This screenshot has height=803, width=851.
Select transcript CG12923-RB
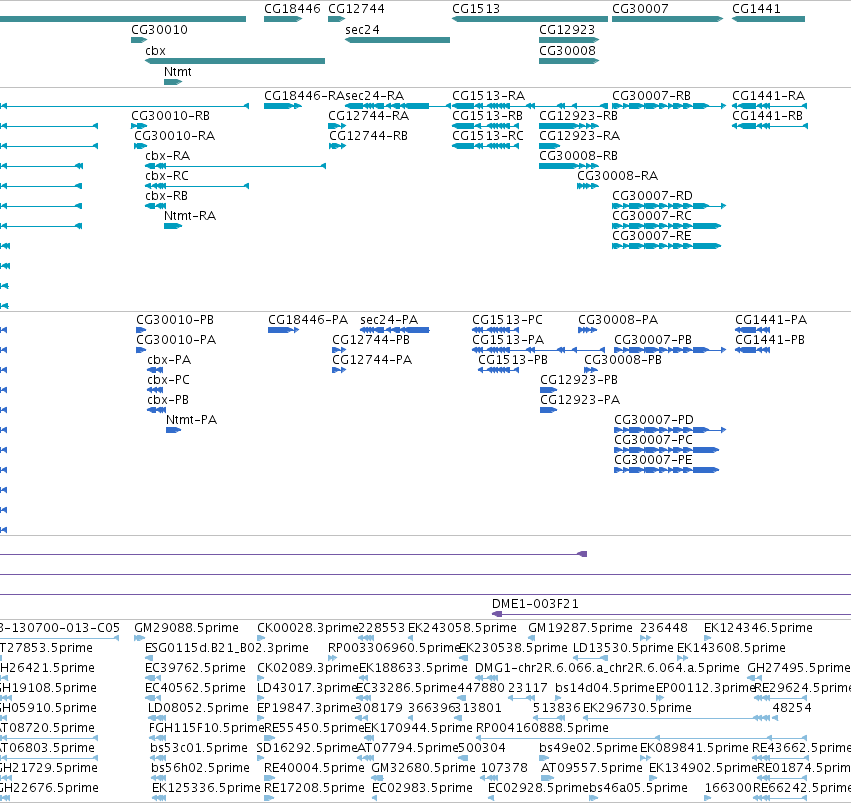coord(578,116)
